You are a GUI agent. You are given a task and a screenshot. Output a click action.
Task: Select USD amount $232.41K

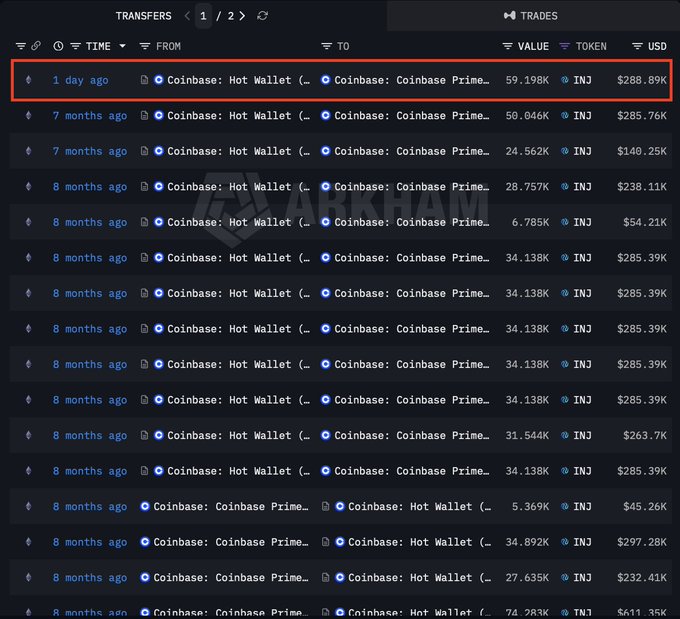(642, 578)
